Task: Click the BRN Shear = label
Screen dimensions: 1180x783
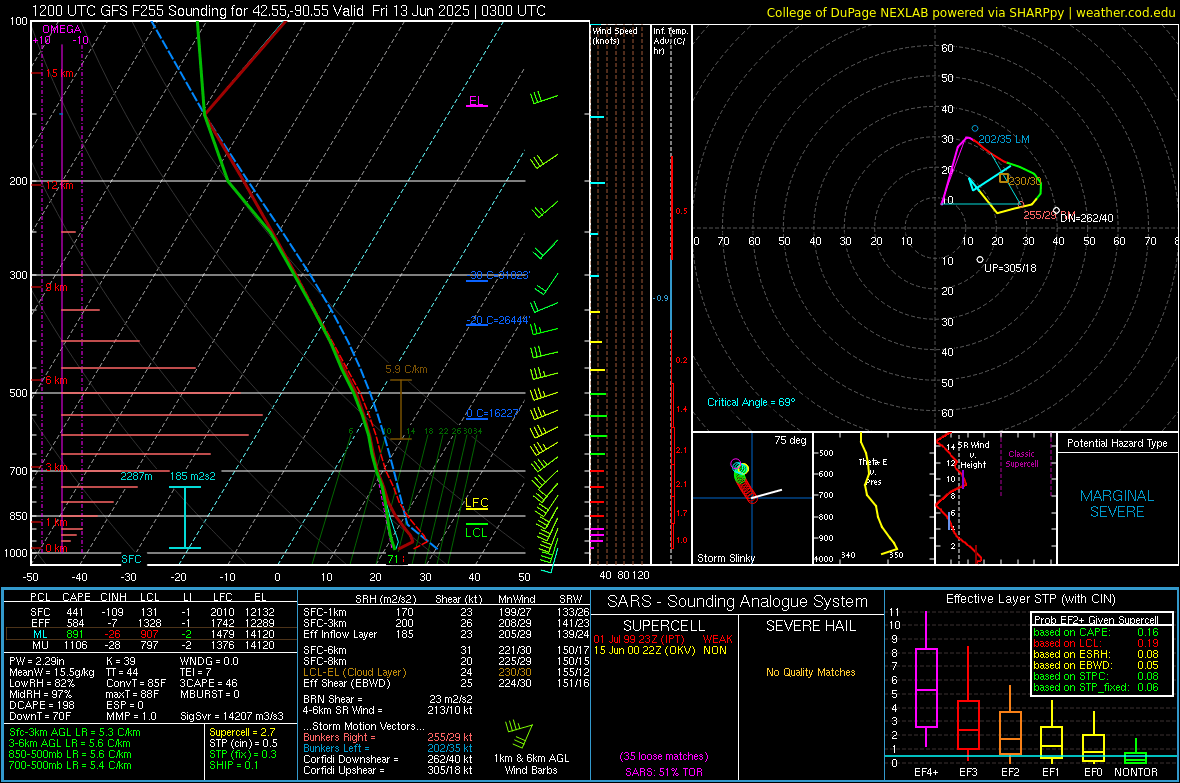Action: tap(332, 699)
